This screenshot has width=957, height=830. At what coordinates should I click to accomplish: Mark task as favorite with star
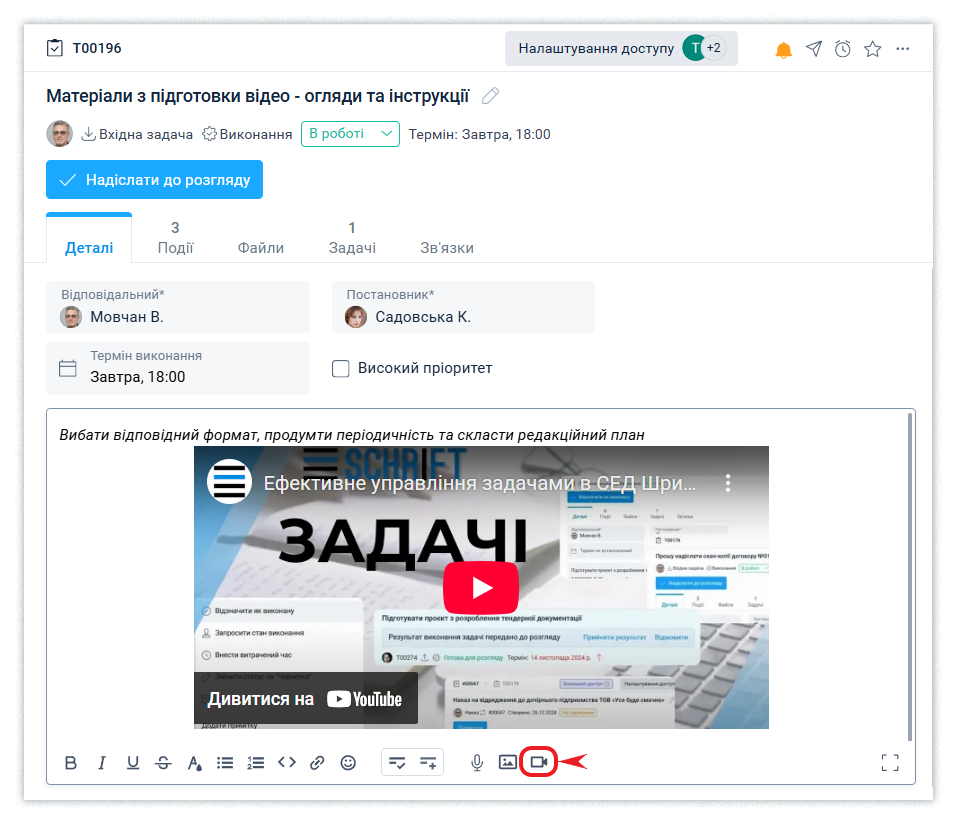[x=872, y=49]
